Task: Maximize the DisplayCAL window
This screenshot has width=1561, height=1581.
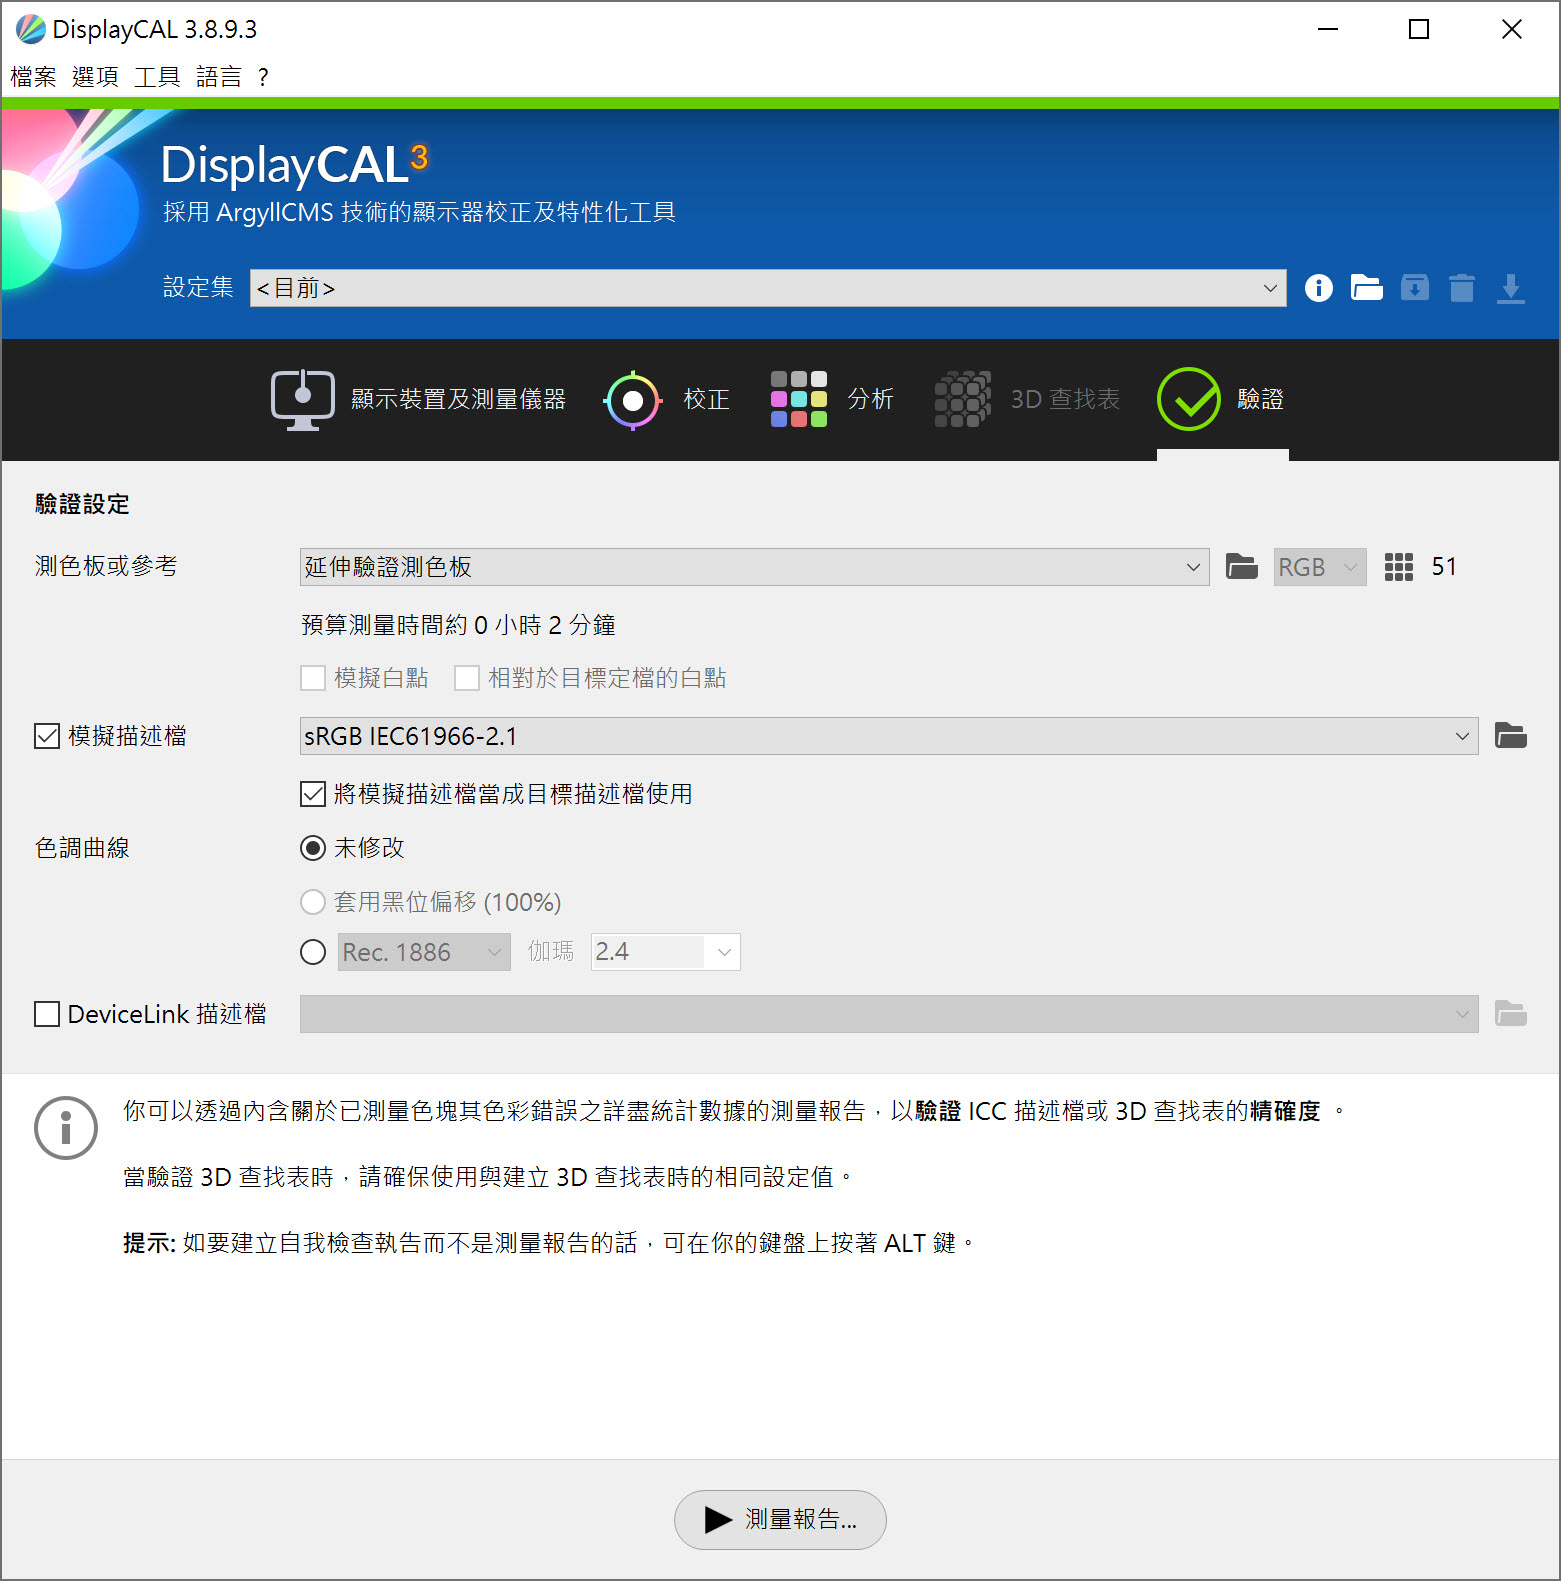Action: 1419,29
